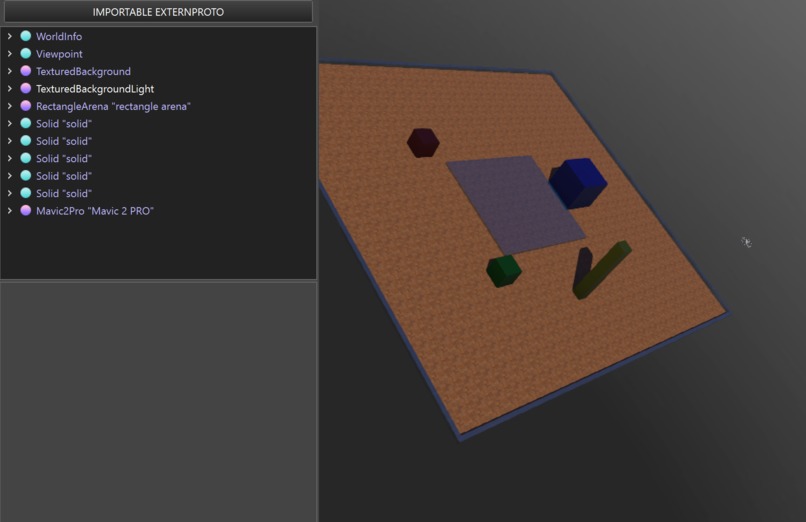Click the purple PROTO icon beside Mavic2Pro
The image size is (806, 522).
[26, 211]
